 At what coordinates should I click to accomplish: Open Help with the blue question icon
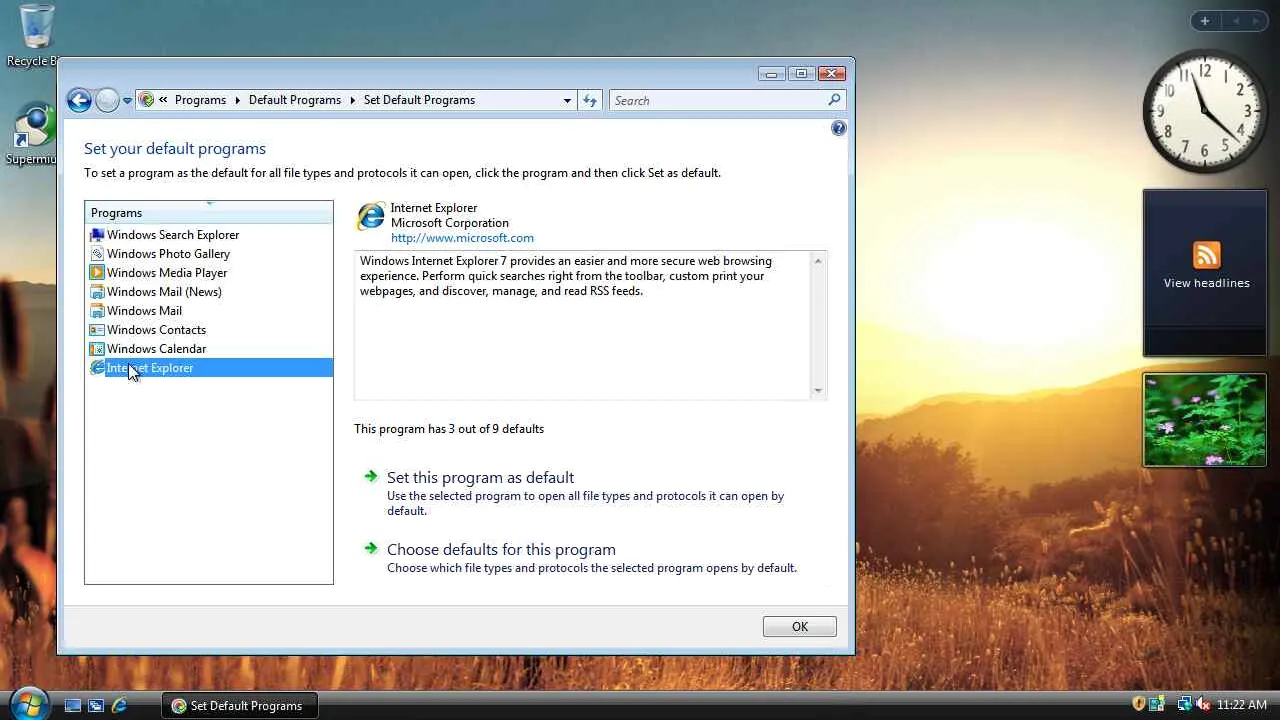click(x=839, y=128)
